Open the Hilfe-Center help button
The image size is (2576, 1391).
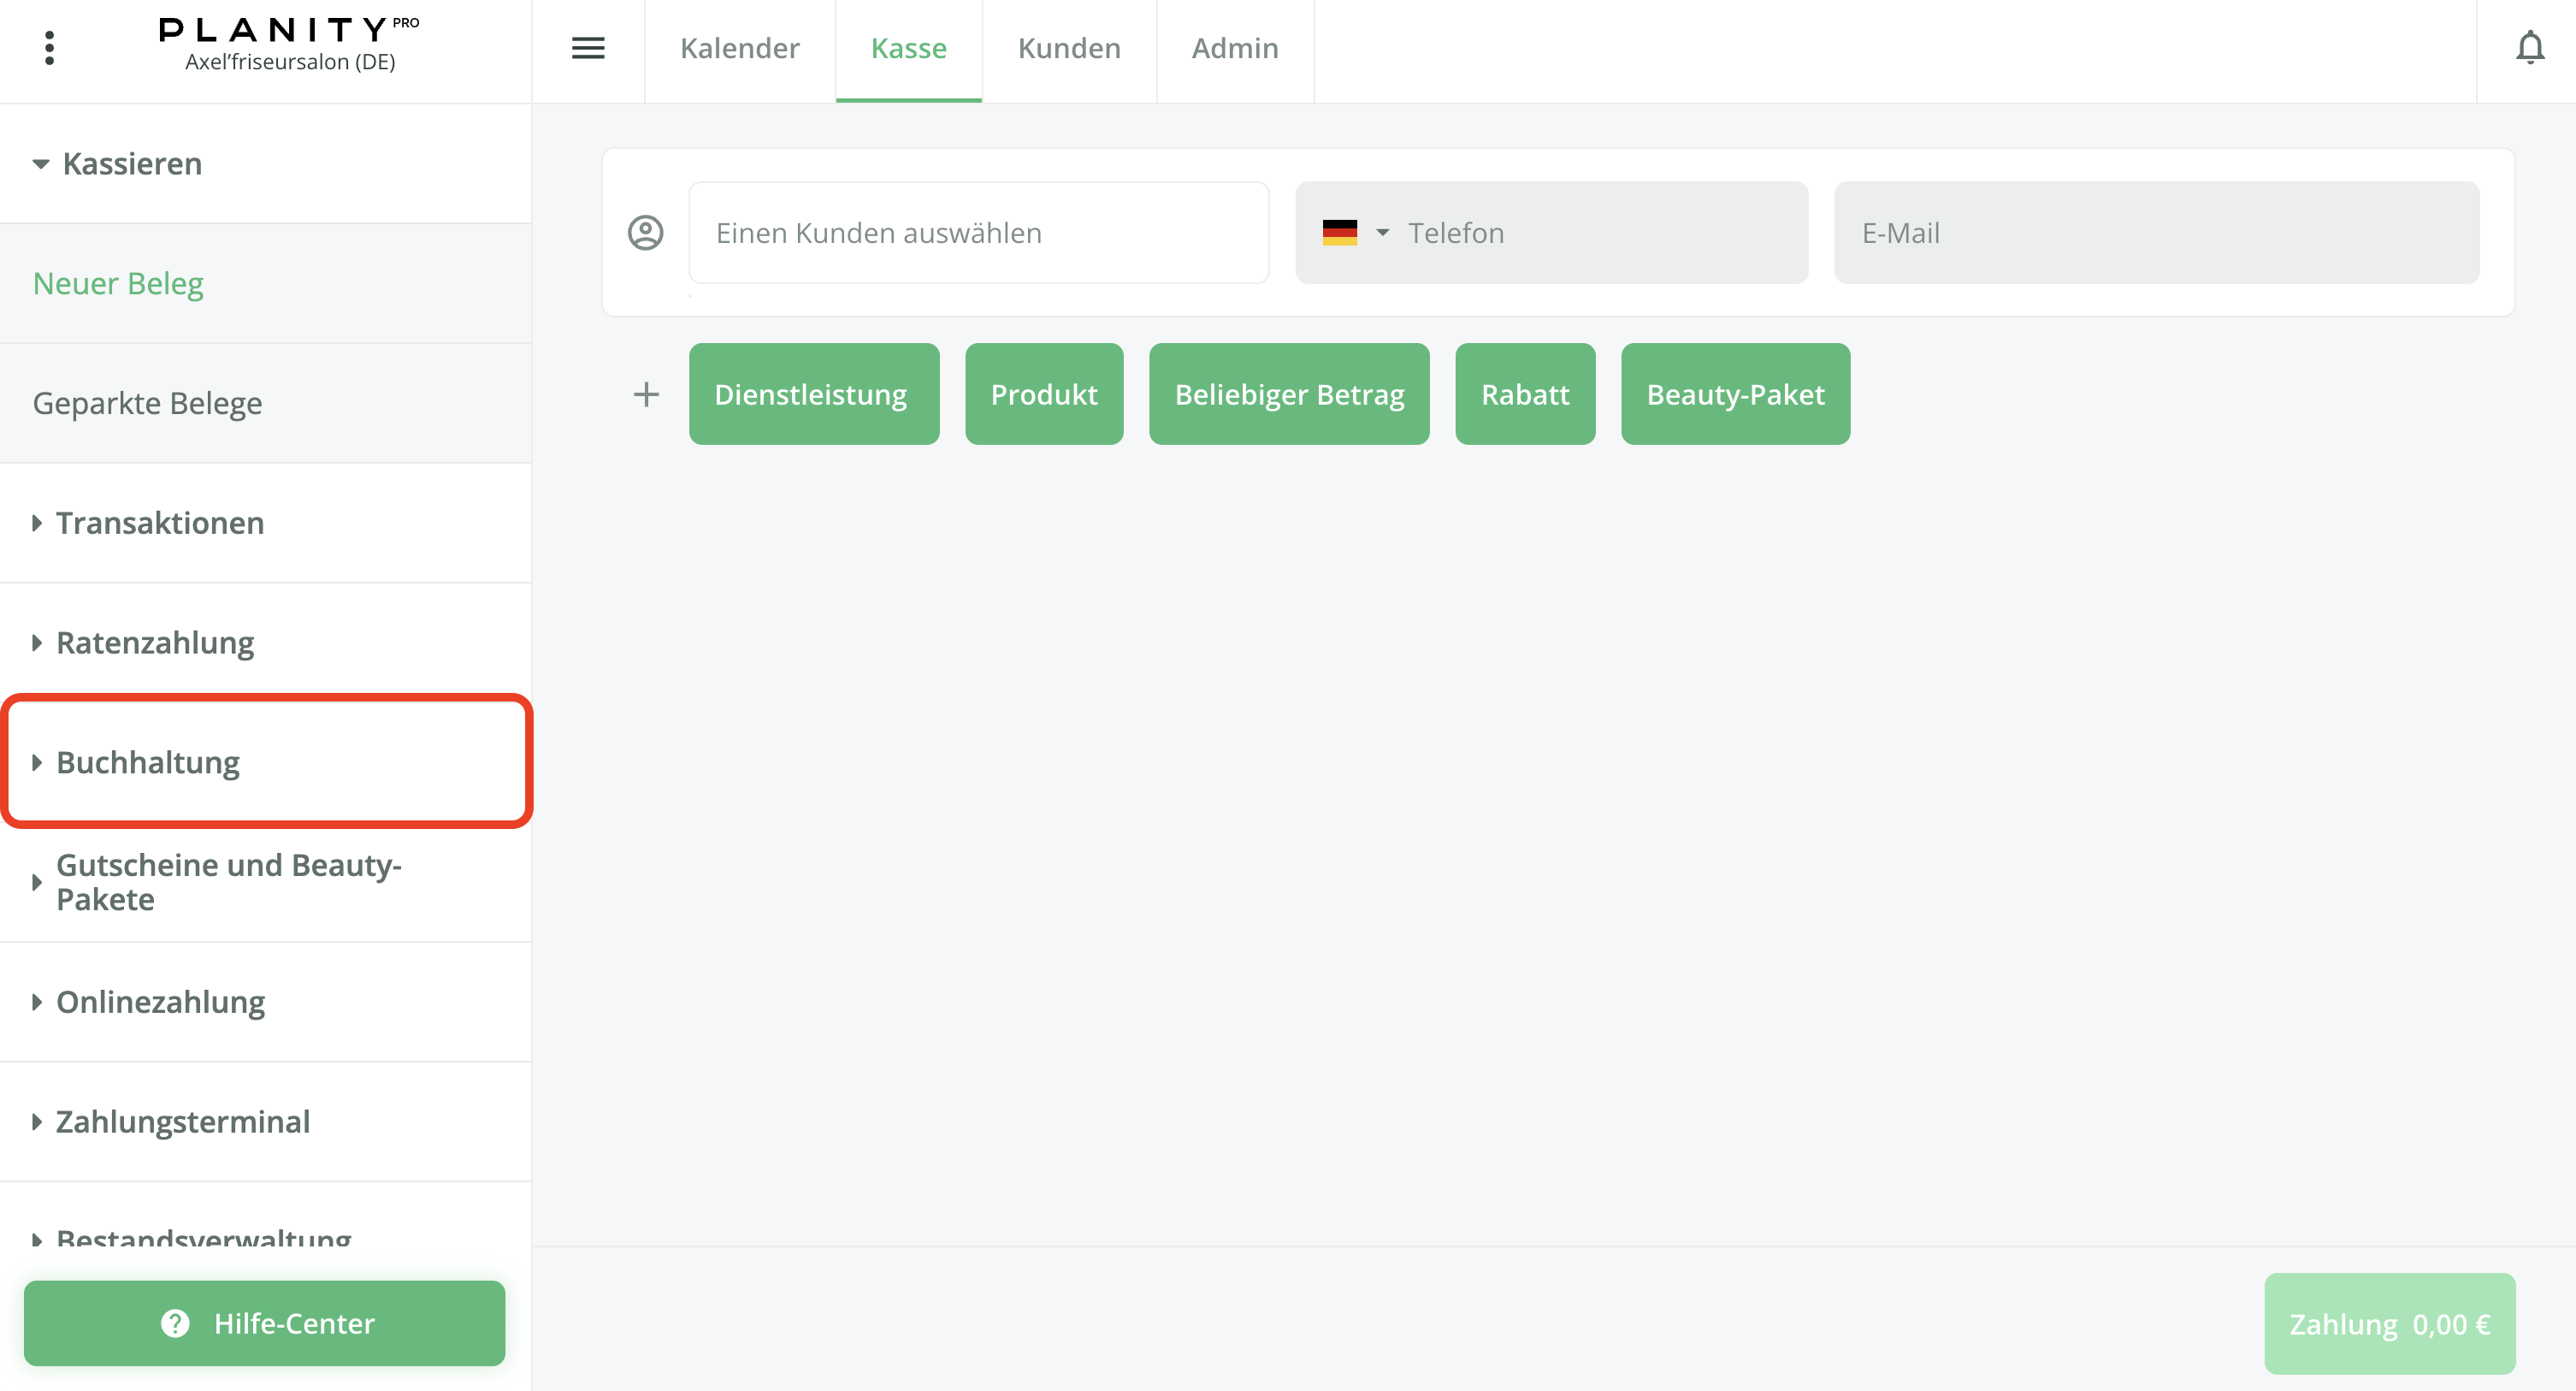click(265, 1323)
